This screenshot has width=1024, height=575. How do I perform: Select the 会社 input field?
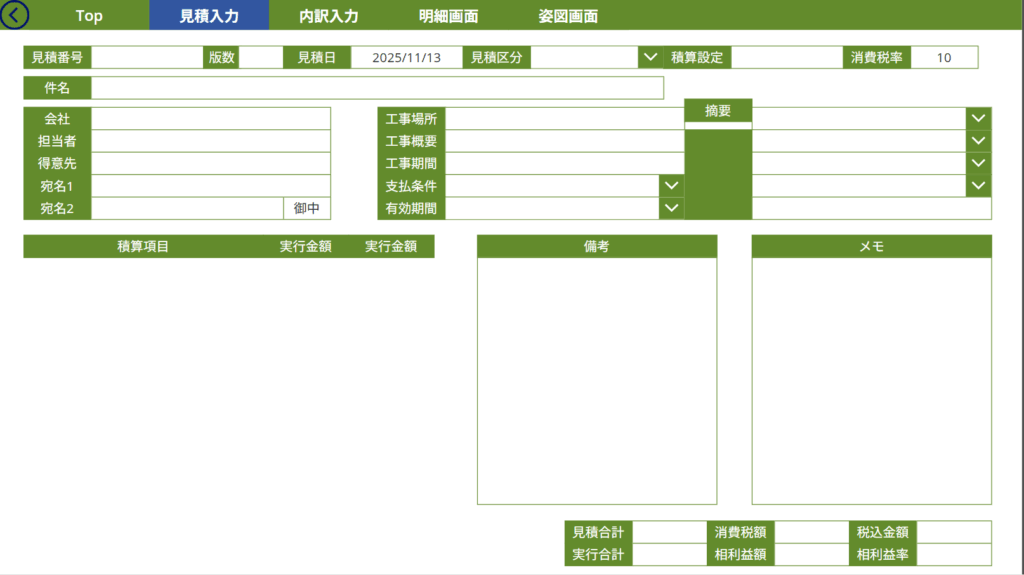coord(210,119)
